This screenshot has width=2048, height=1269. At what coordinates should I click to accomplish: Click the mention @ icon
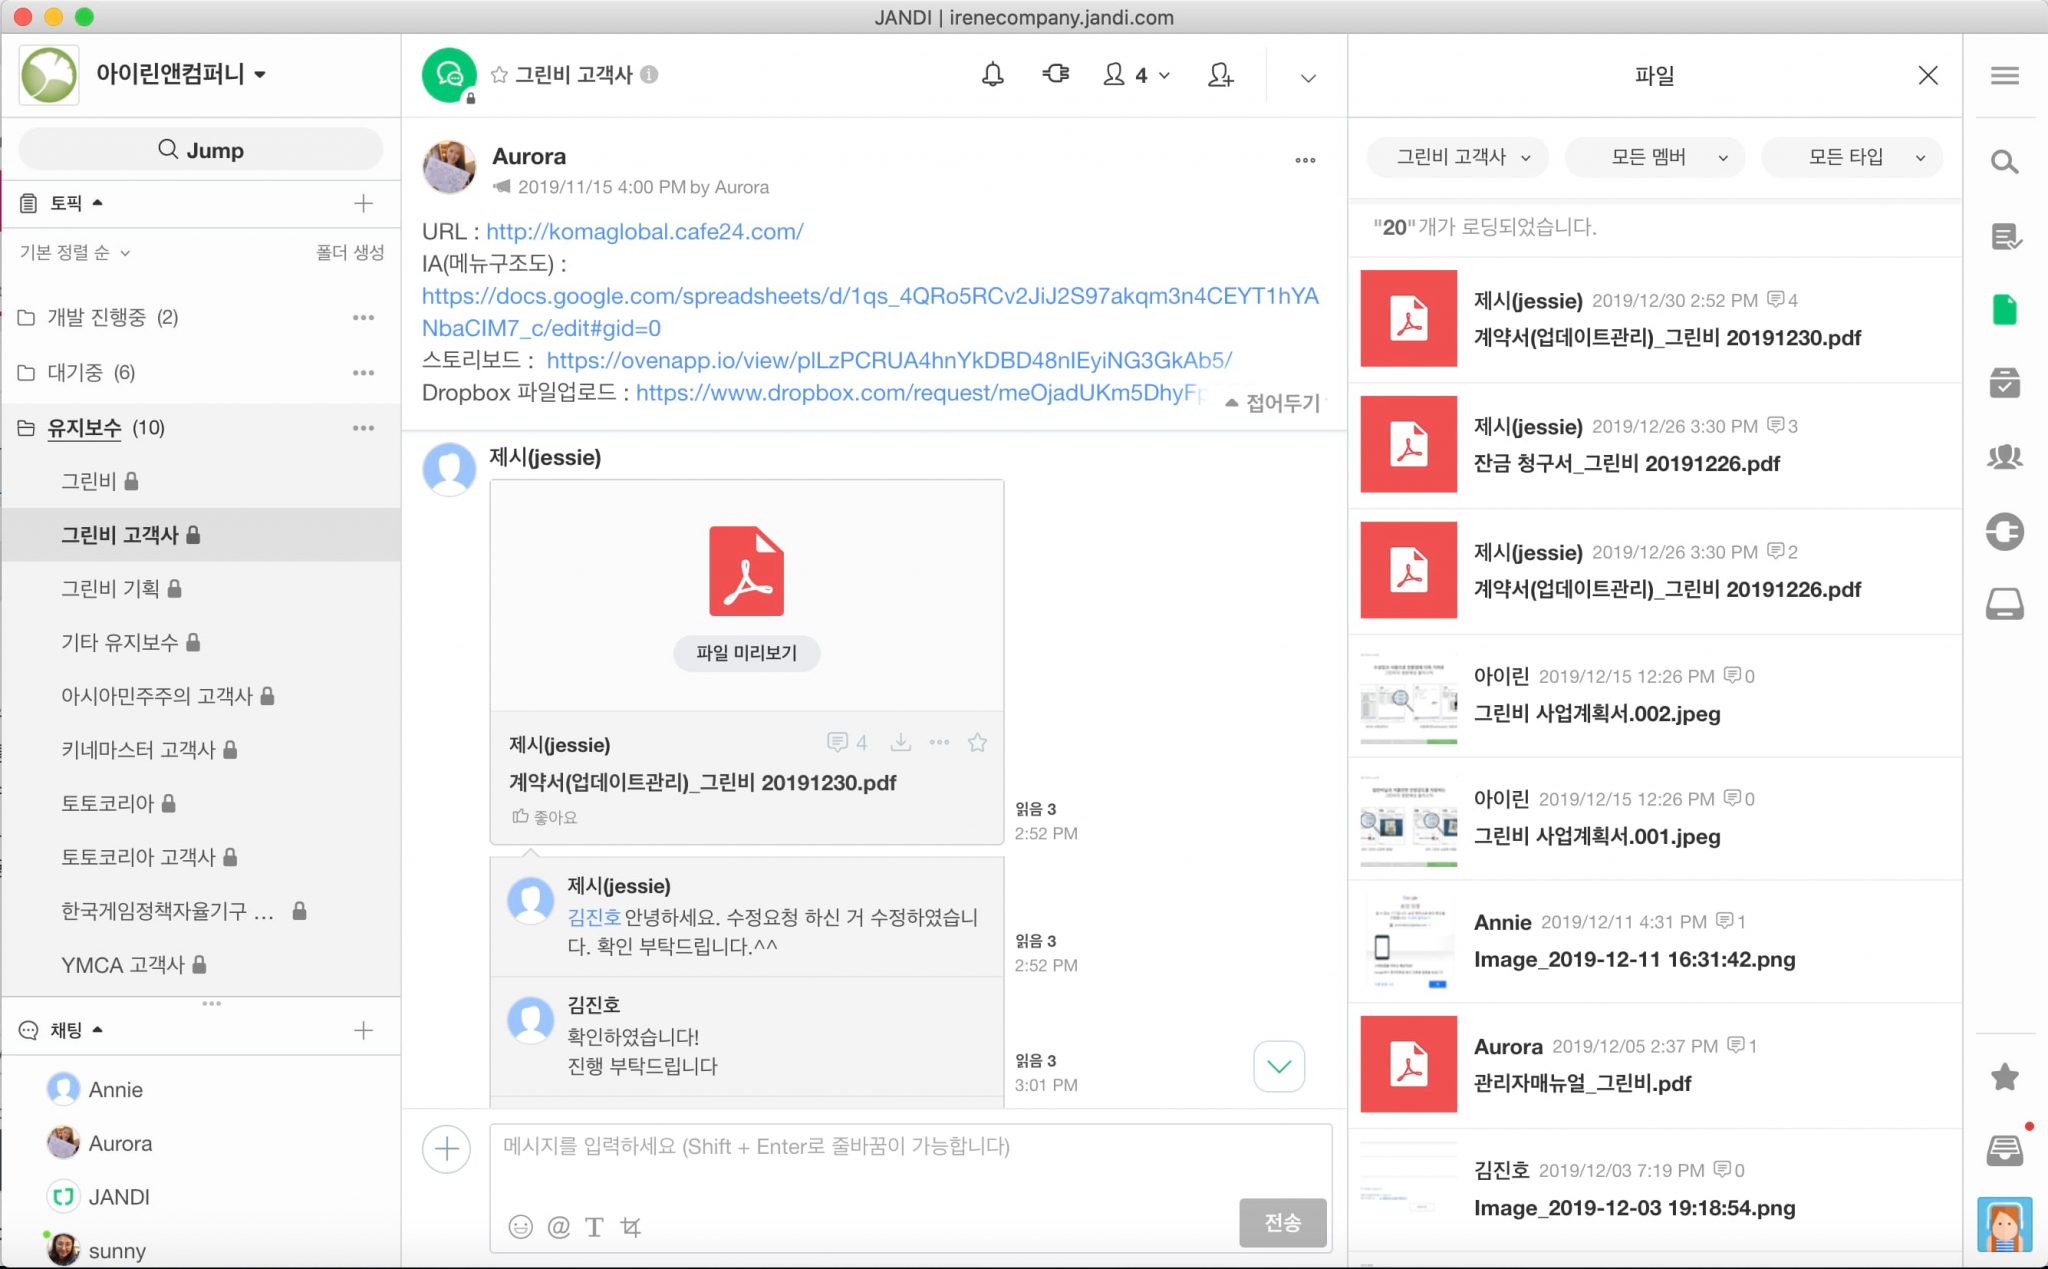click(558, 1226)
